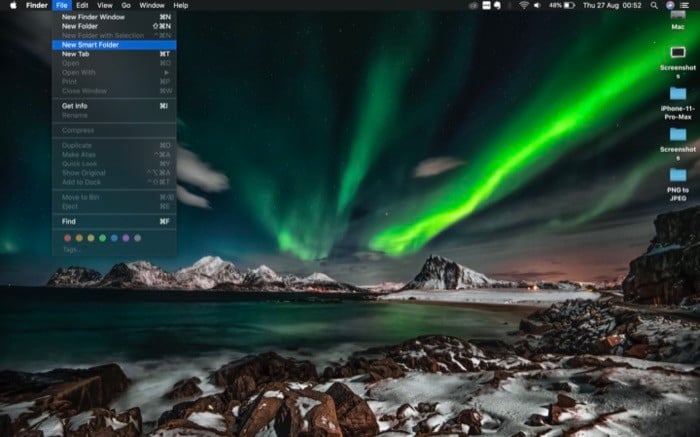Apply the blue tag color
The height and width of the screenshot is (437, 700).
pyautogui.click(x=114, y=238)
